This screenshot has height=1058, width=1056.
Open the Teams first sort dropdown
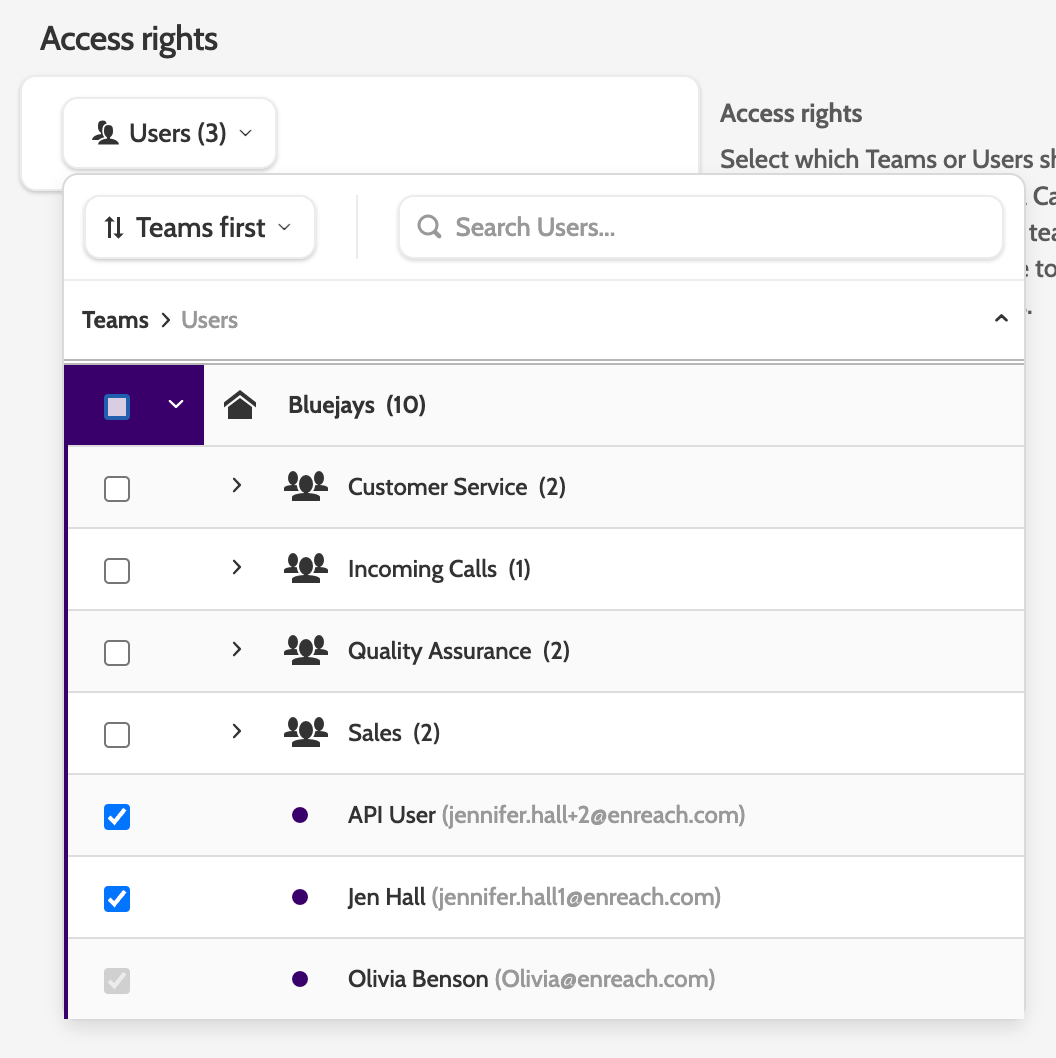[200, 228]
